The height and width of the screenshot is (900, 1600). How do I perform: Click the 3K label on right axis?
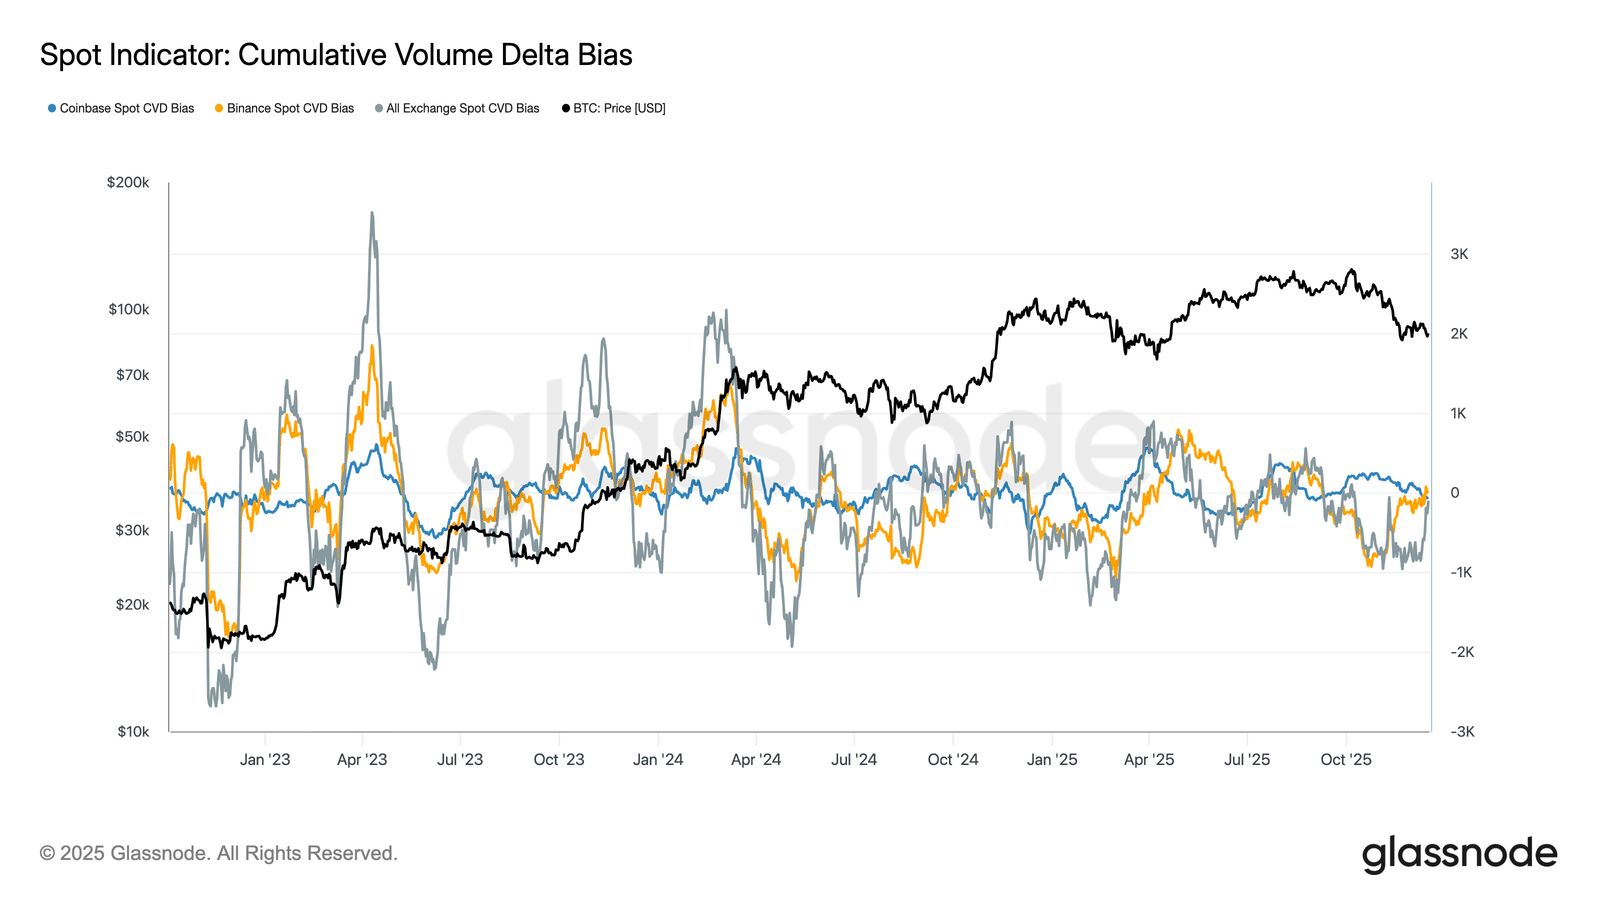point(1459,254)
